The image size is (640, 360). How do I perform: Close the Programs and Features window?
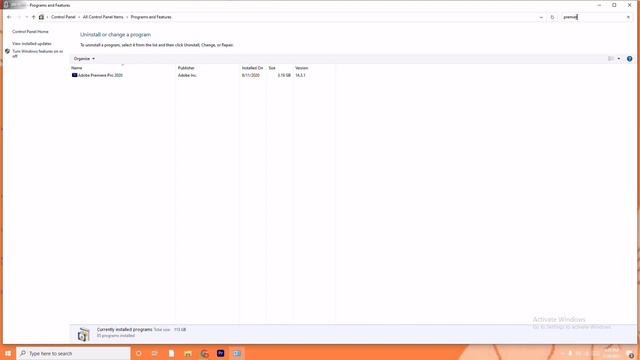(629, 5)
